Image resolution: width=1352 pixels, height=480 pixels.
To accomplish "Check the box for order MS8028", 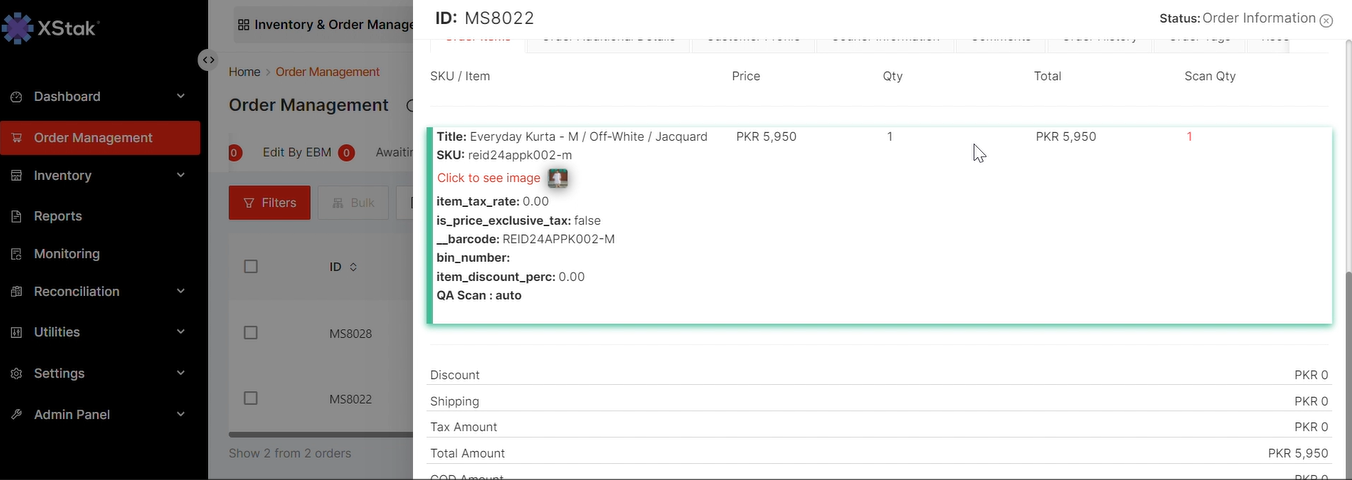I will coord(251,333).
